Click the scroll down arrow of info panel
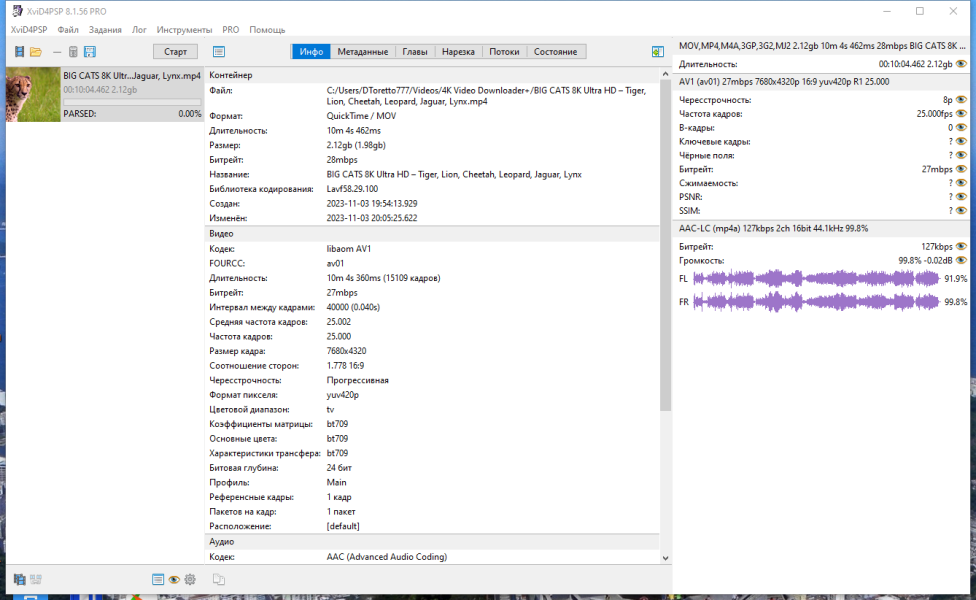The image size is (976, 600). [x=665, y=558]
